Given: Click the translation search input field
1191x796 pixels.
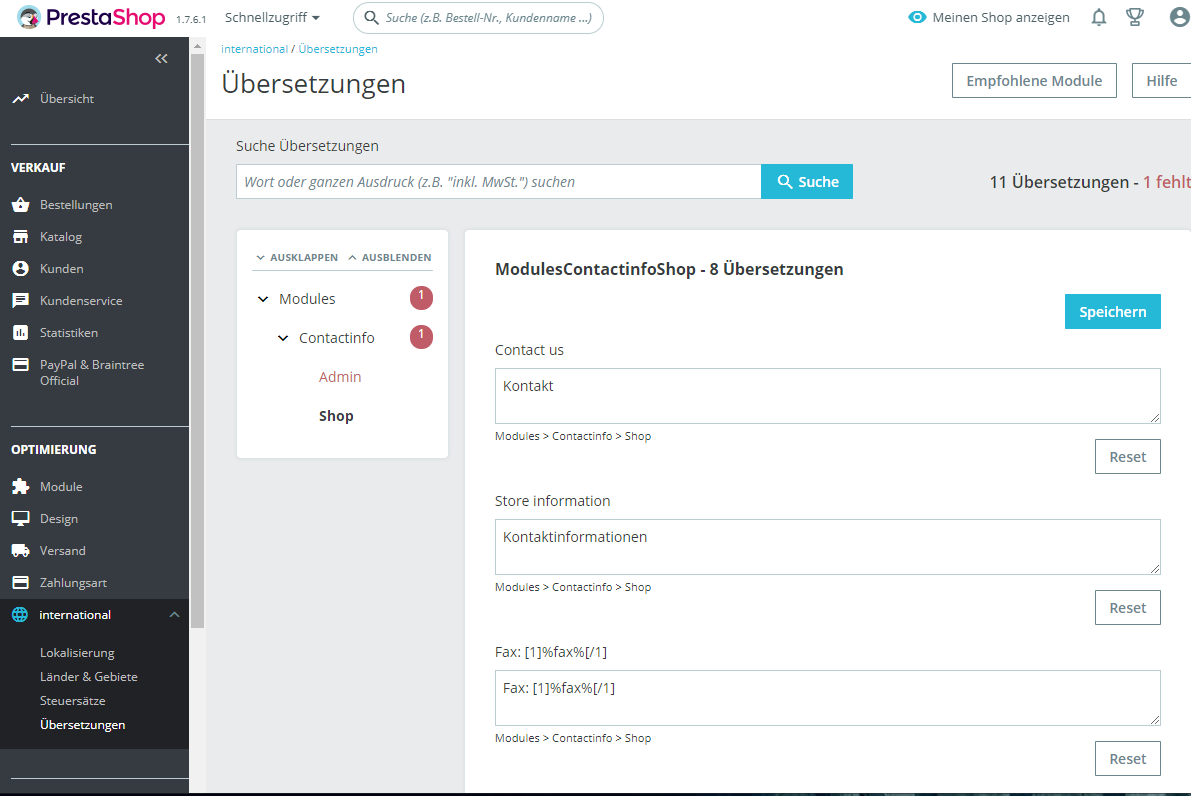Looking at the screenshot, I should coord(498,182).
